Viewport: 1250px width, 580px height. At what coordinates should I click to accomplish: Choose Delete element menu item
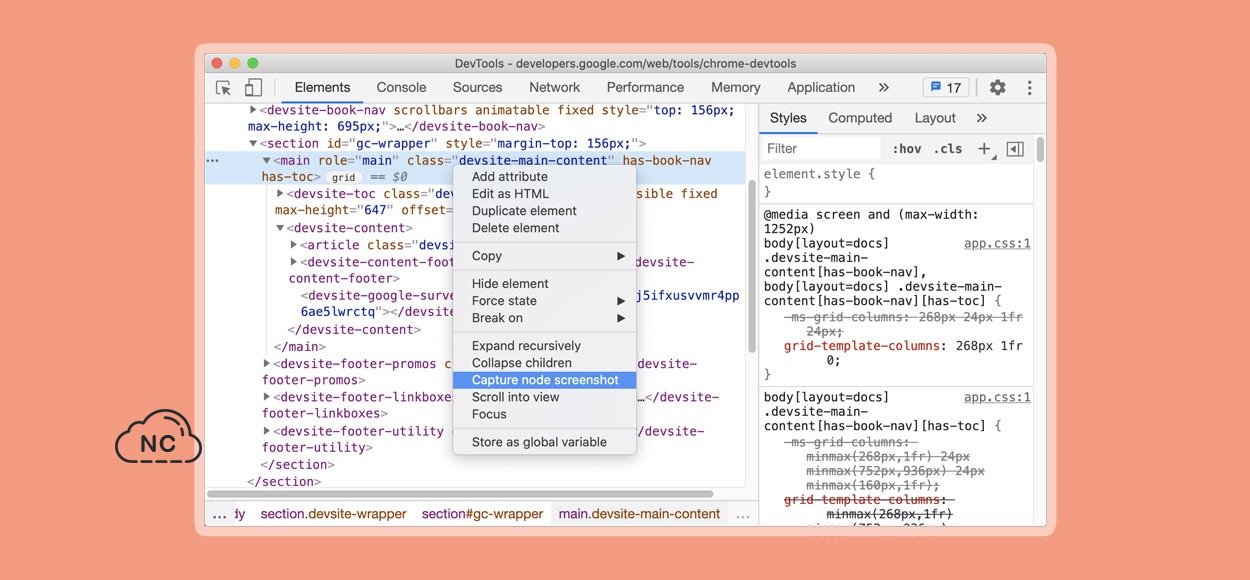[x=545, y=228]
